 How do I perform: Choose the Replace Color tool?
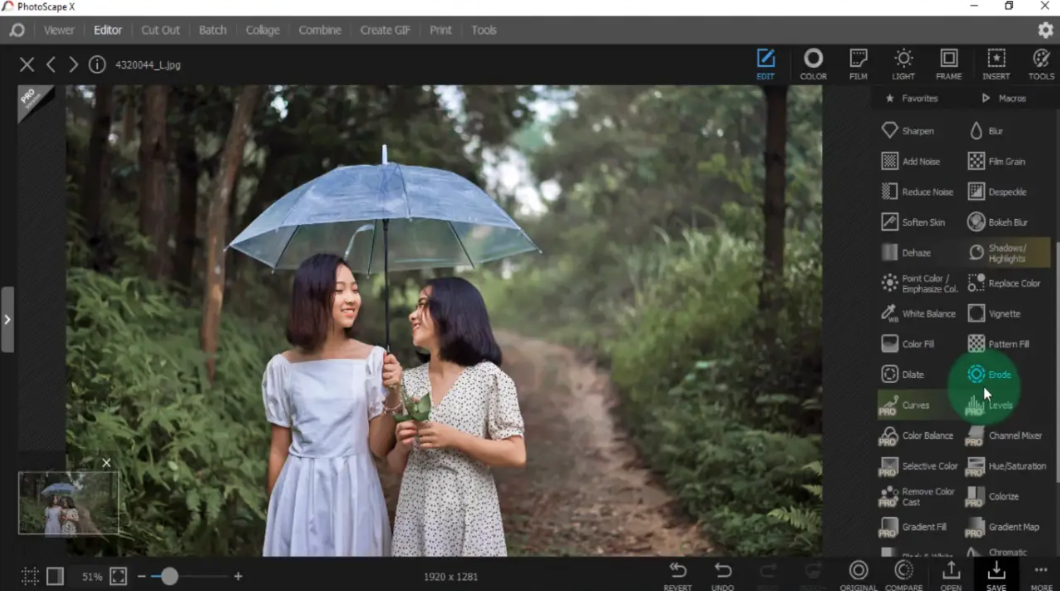tap(1004, 283)
